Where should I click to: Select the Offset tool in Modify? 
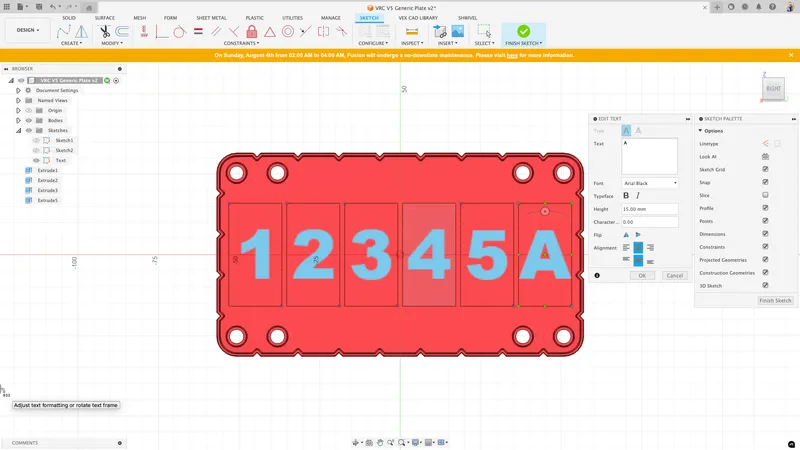point(122,32)
